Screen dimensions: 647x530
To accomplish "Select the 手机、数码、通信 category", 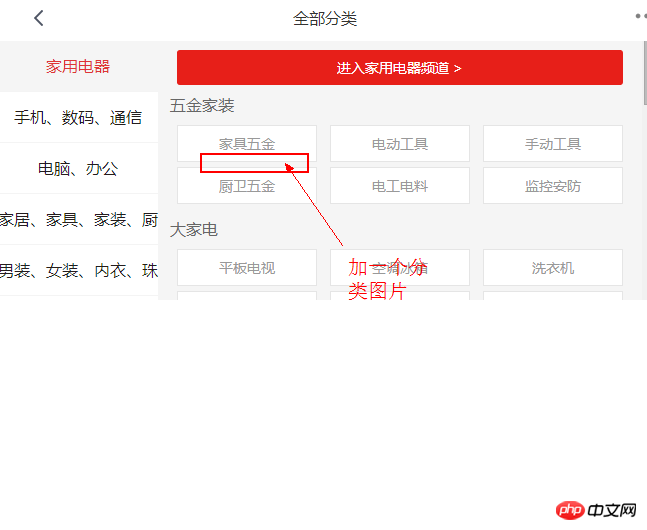I will tap(78, 118).
